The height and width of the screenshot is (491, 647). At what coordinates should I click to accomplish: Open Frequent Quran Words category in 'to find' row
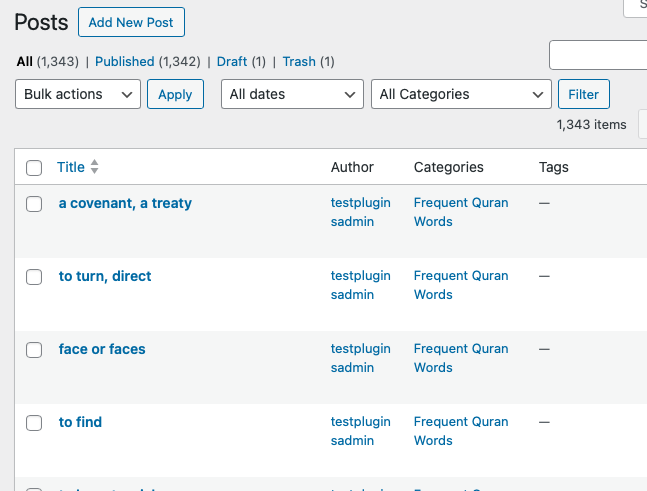pyautogui.click(x=461, y=431)
